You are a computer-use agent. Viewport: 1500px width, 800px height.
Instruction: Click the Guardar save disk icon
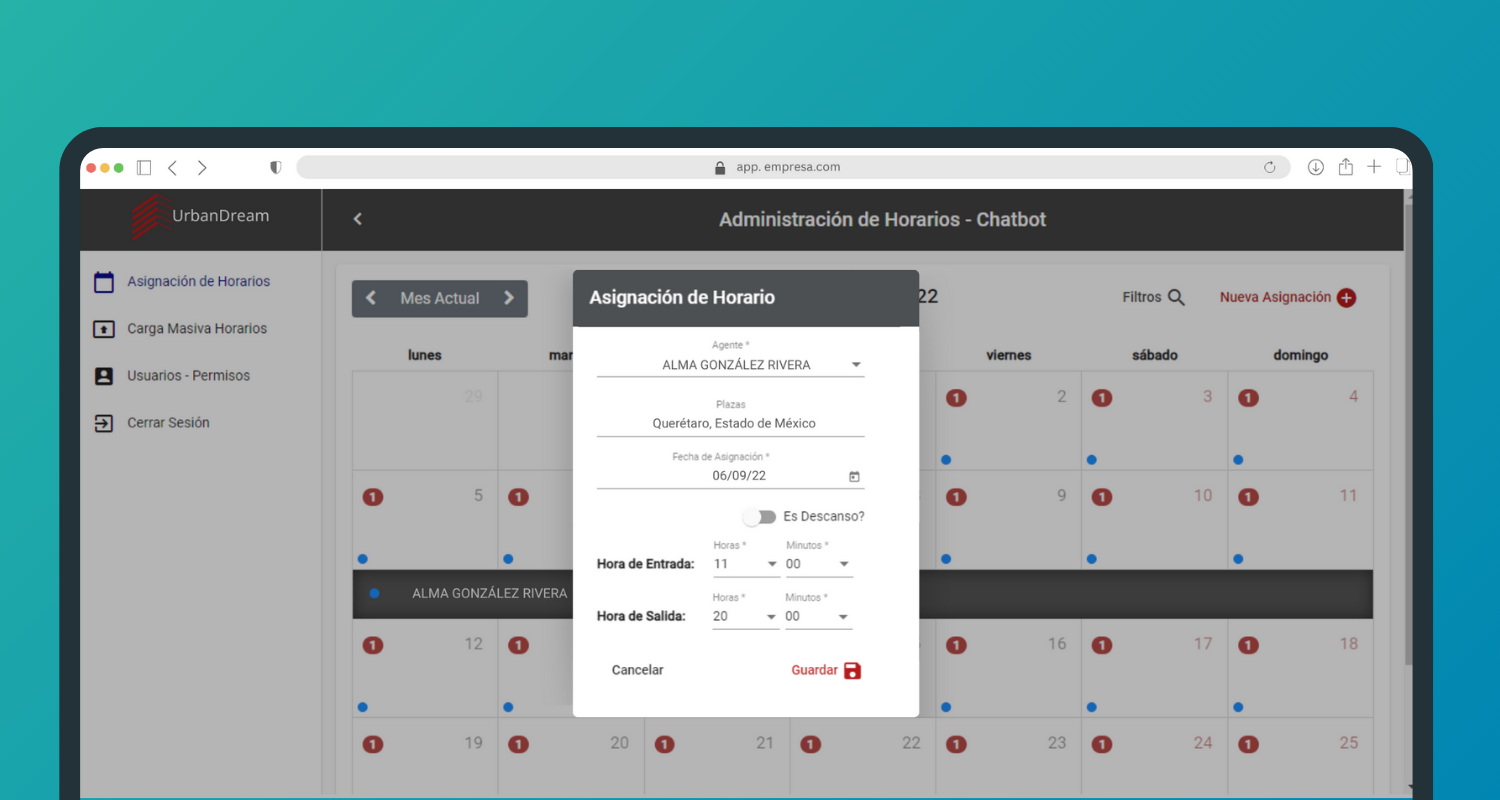click(852, 671)
